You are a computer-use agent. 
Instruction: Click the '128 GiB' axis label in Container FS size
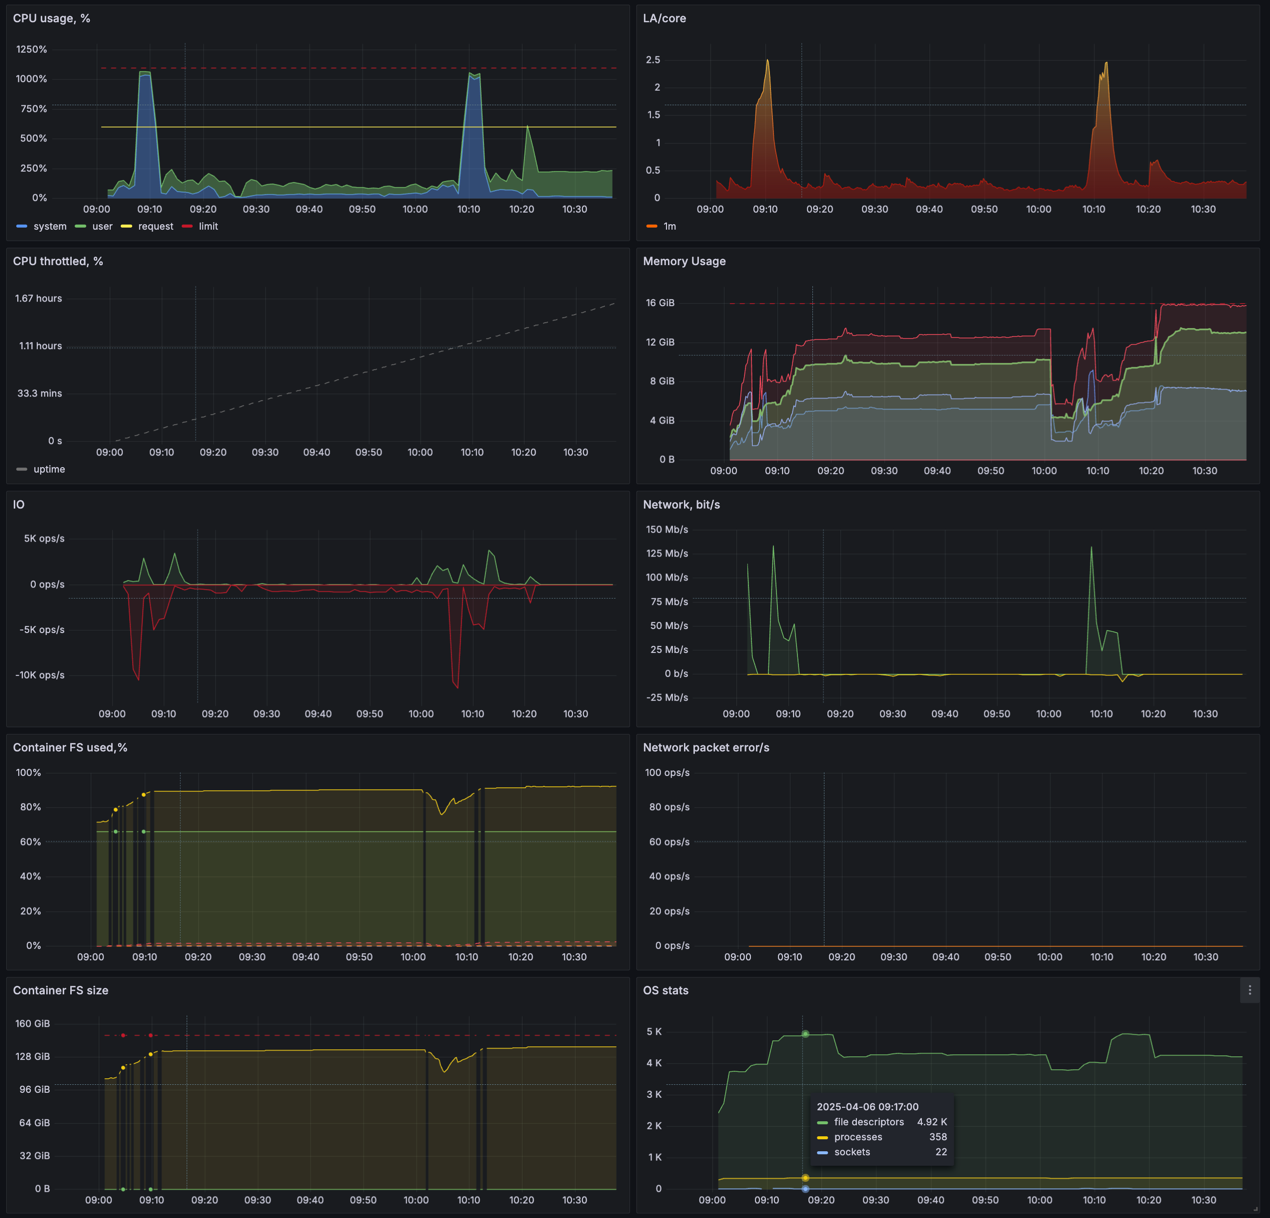[34, 1056]
